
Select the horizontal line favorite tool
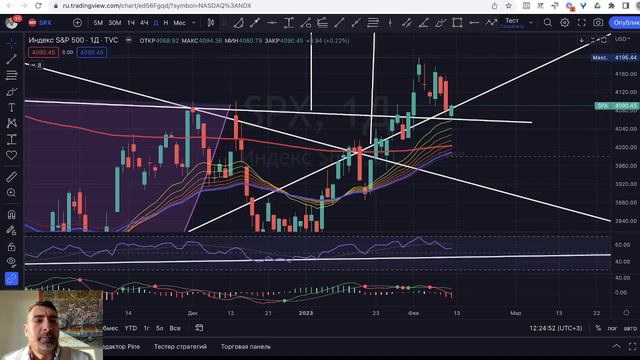tap(272, 23)
